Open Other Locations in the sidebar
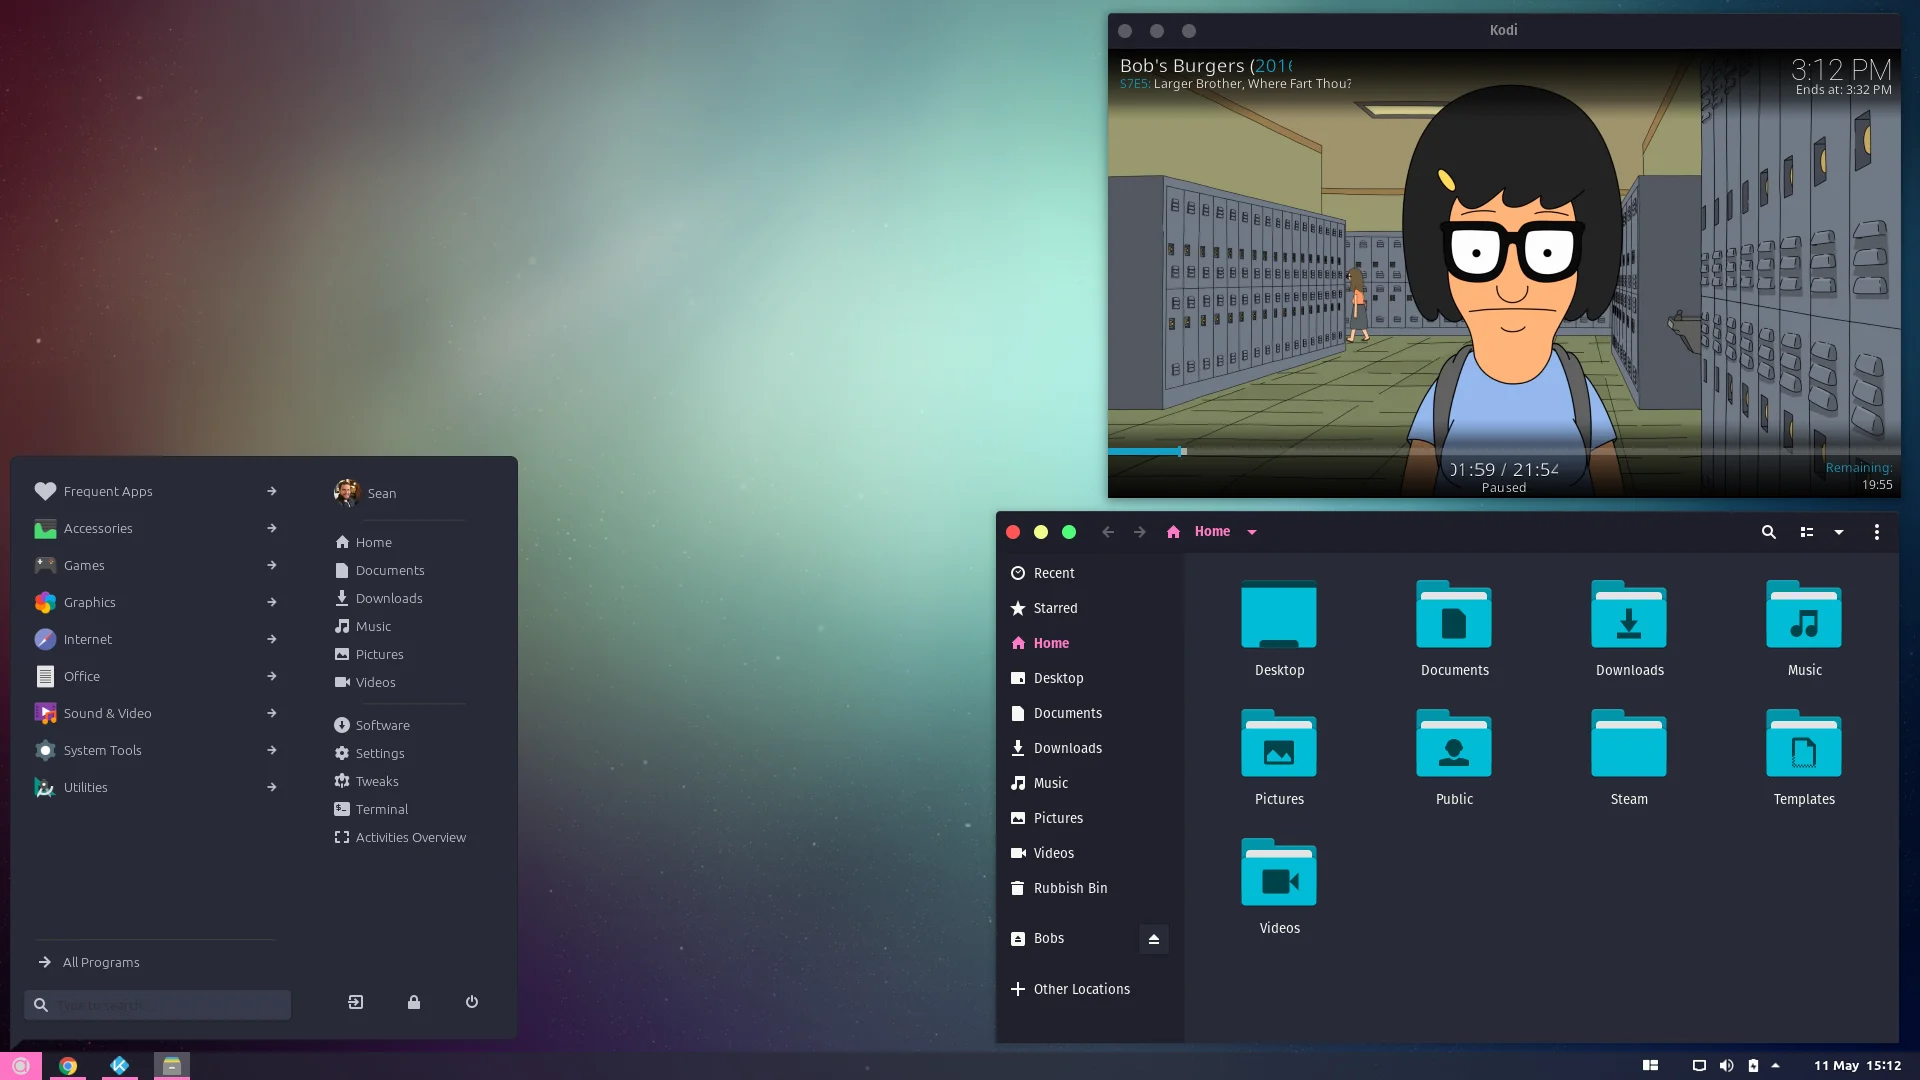 pos(1070,989)
